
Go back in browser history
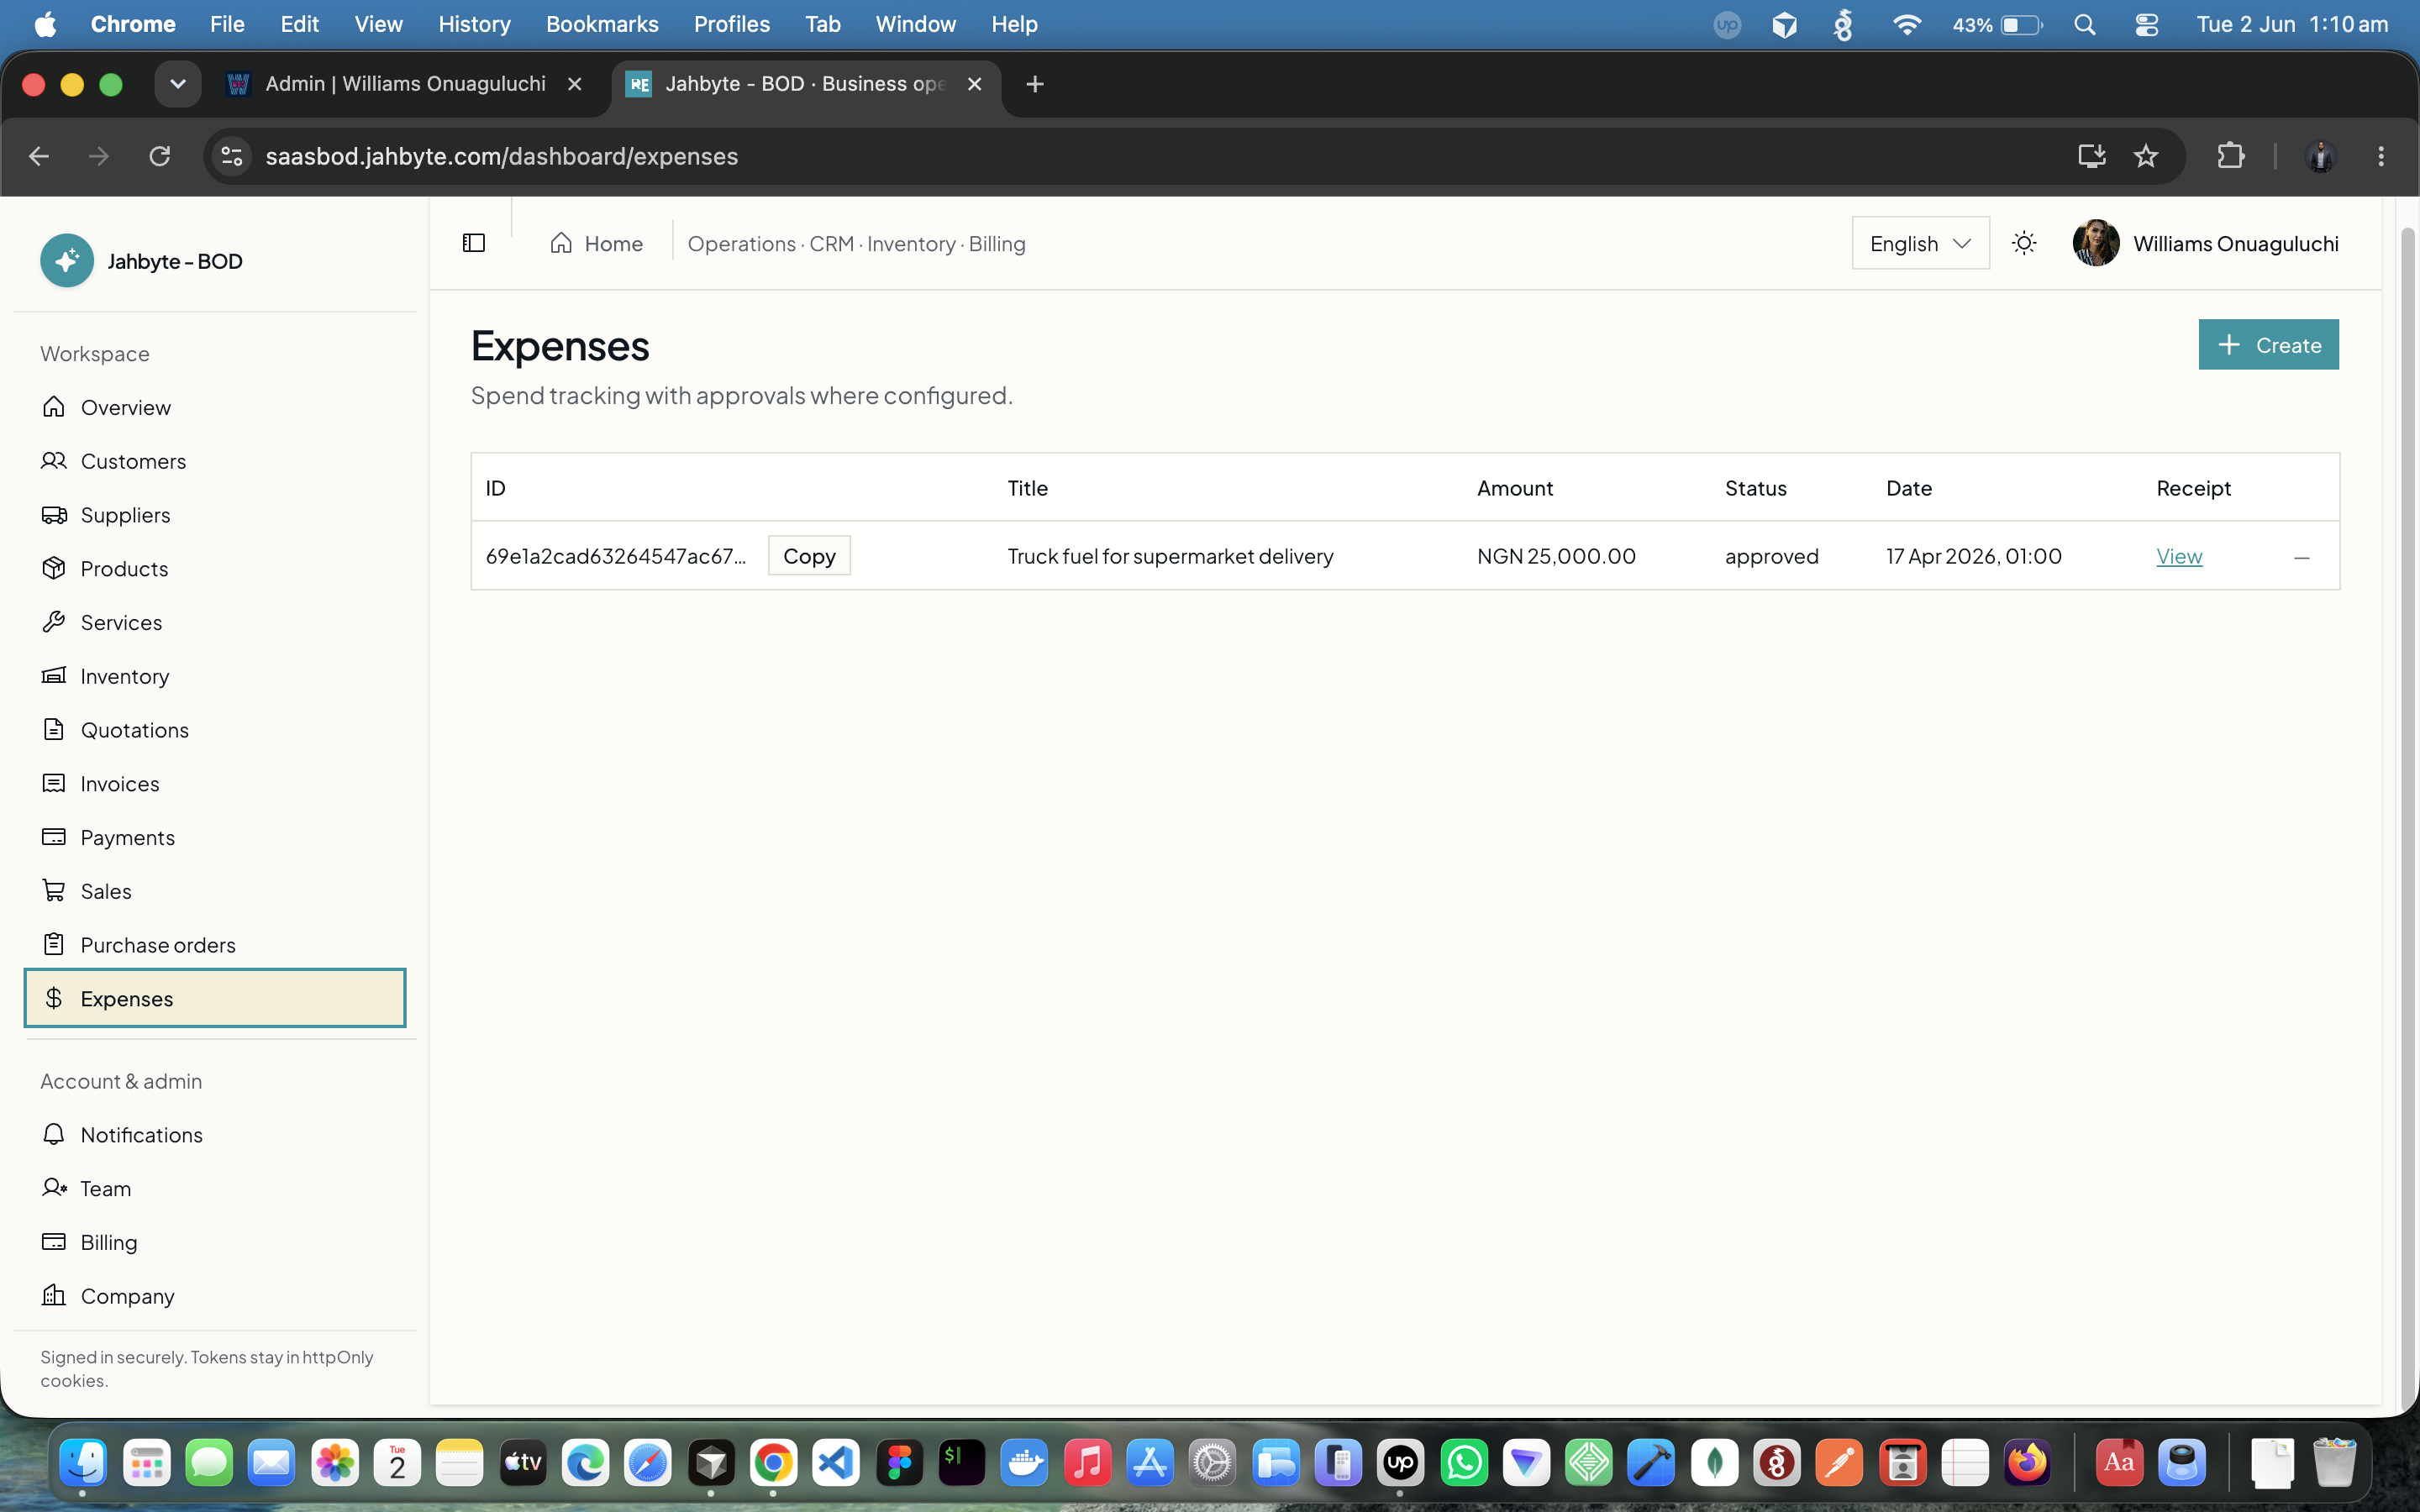[39, 156]
